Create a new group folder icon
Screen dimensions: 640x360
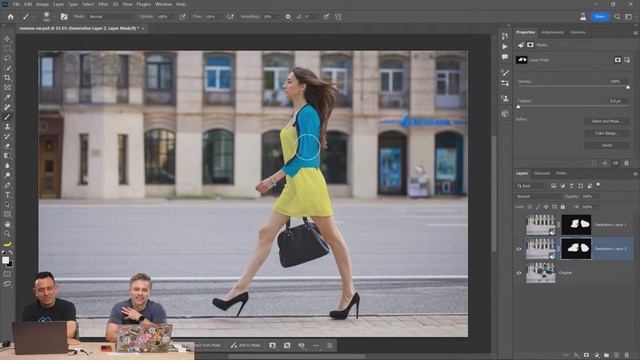click(607, 356)
